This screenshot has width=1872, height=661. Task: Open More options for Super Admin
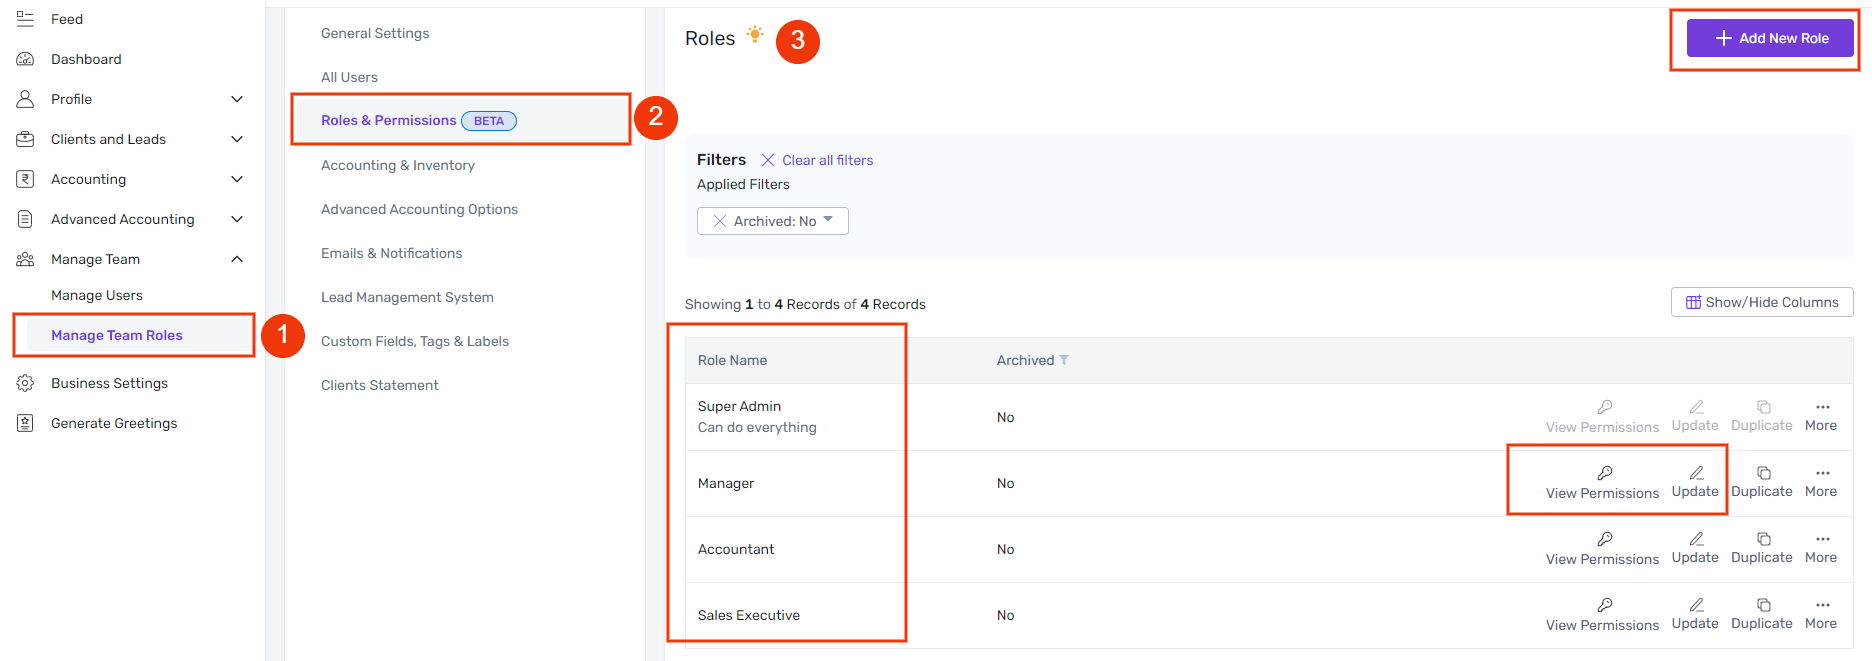[1822, 407]
